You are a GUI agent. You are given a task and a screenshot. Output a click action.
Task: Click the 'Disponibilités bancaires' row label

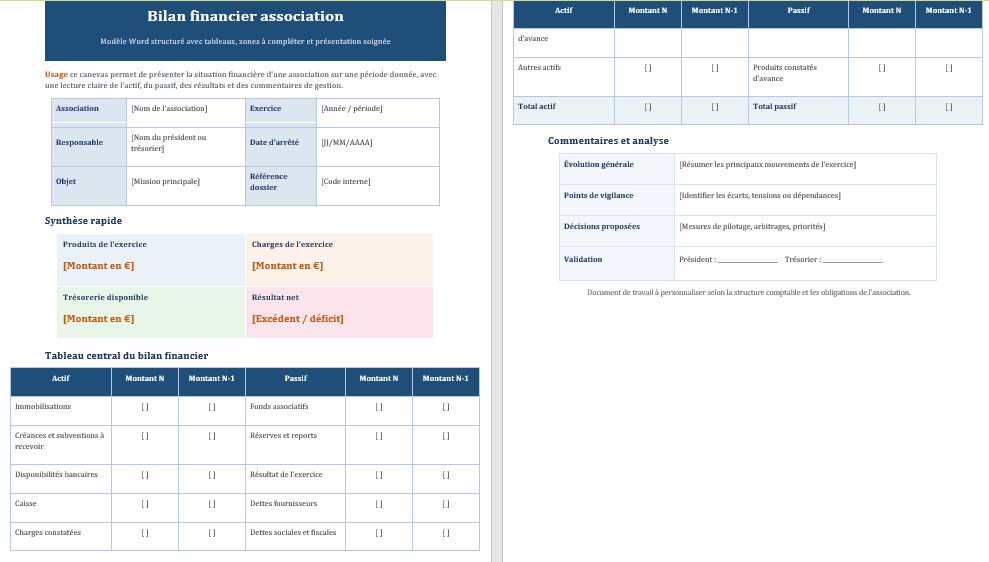(x=56, y=474)
